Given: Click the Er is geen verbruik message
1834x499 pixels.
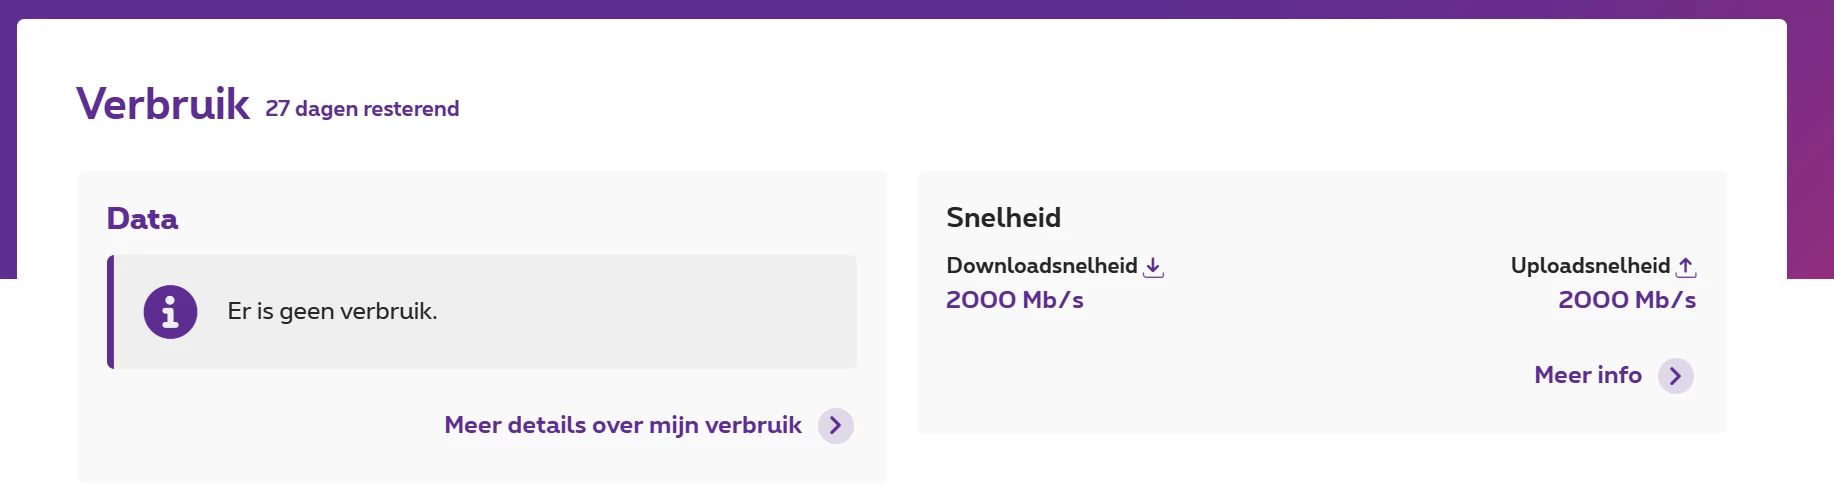Looking at the screenshot, I should (x=332, y=311).
